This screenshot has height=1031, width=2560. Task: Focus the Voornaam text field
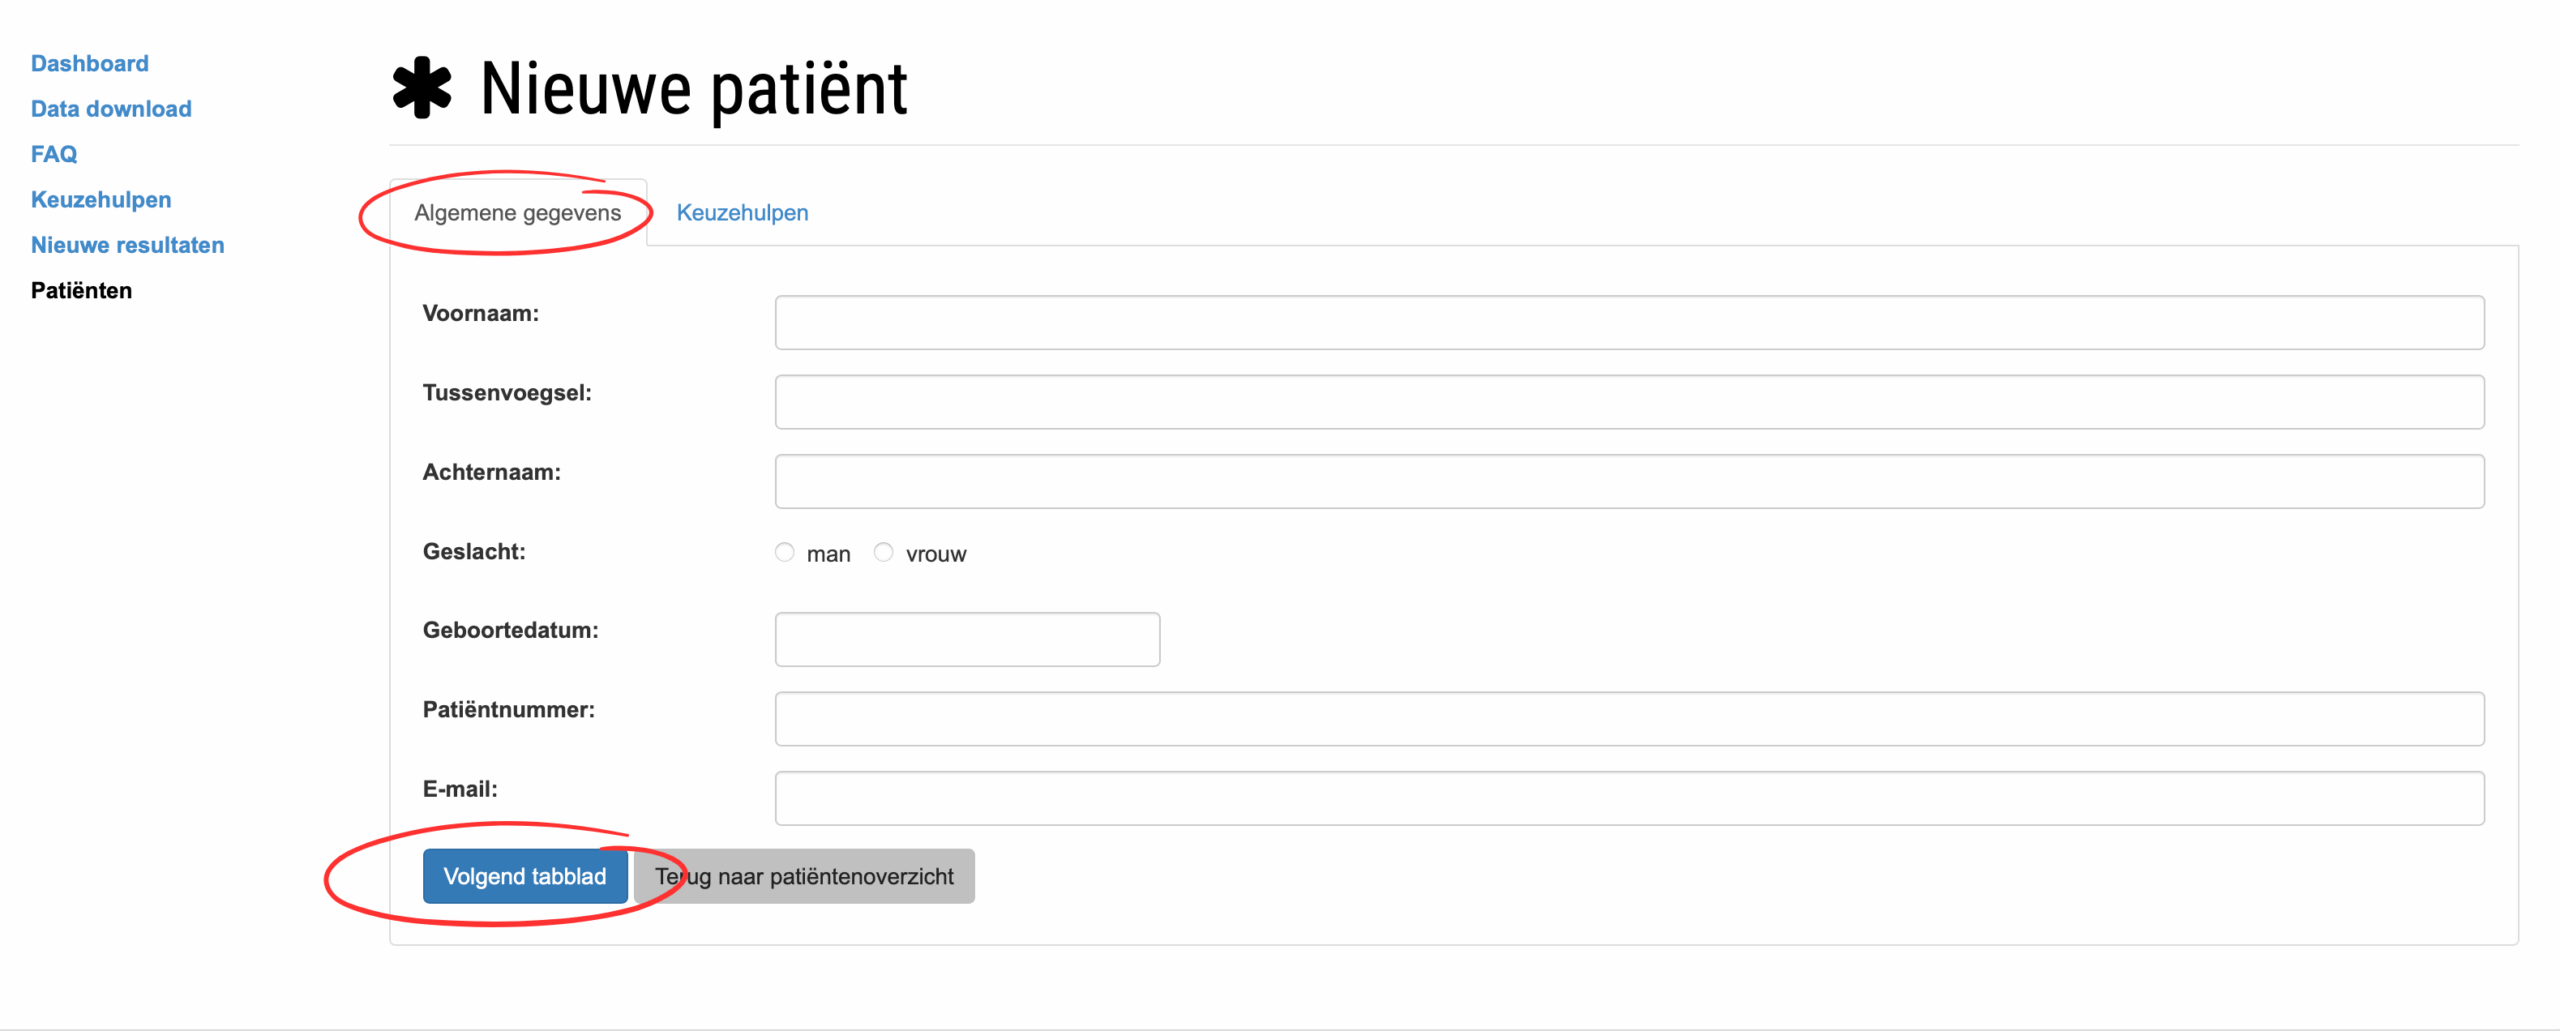[1629, 322]
